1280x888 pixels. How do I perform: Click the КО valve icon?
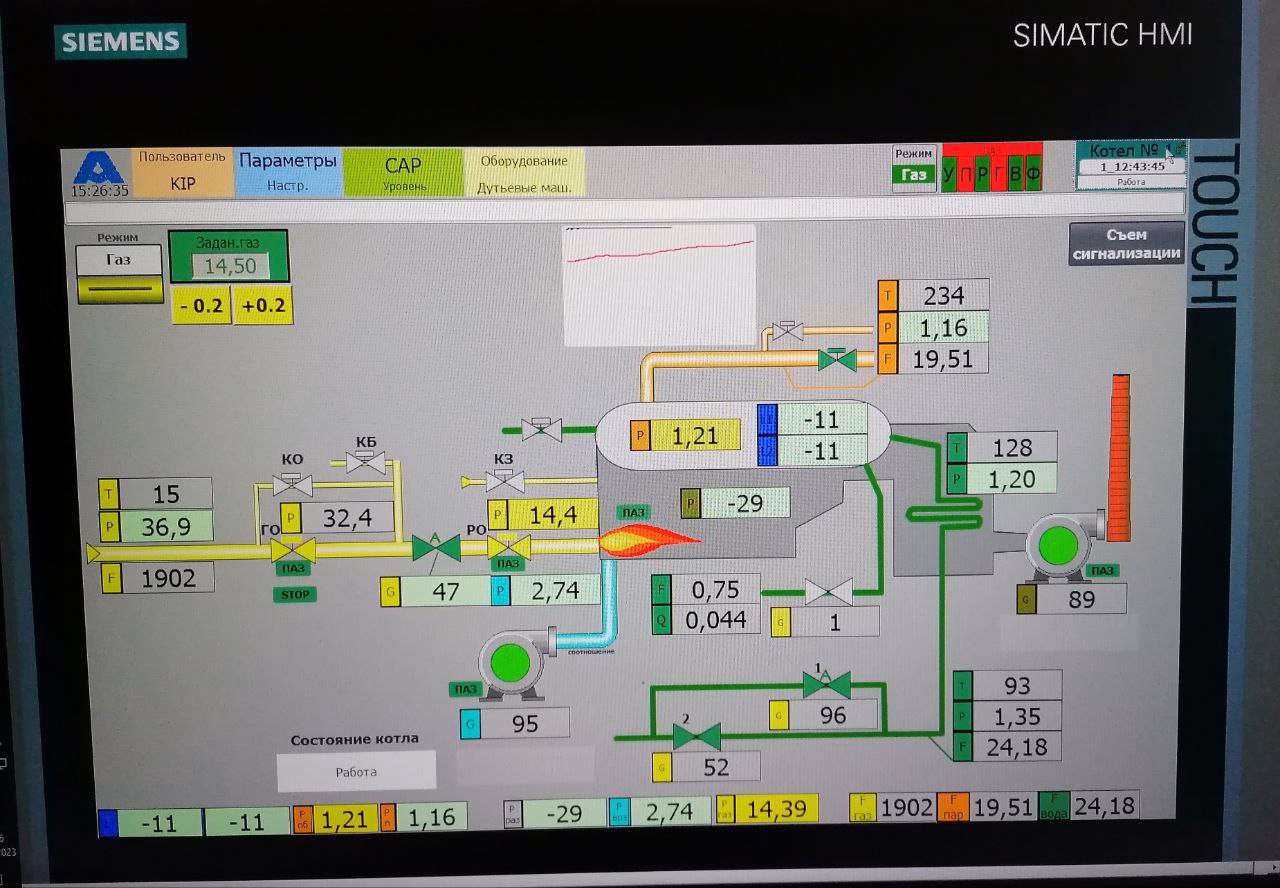click(292, 483)
